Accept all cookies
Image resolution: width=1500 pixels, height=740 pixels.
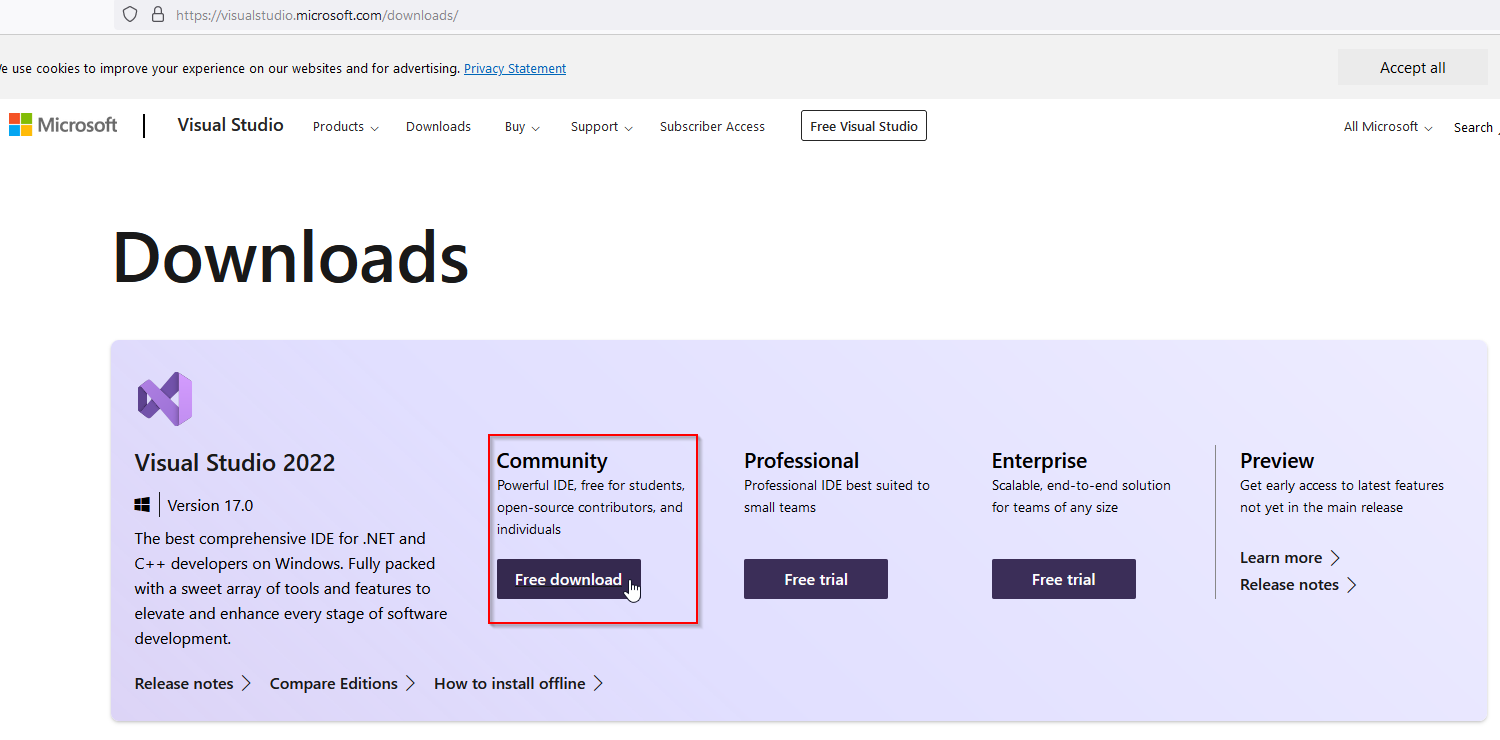pos(1412,67)
